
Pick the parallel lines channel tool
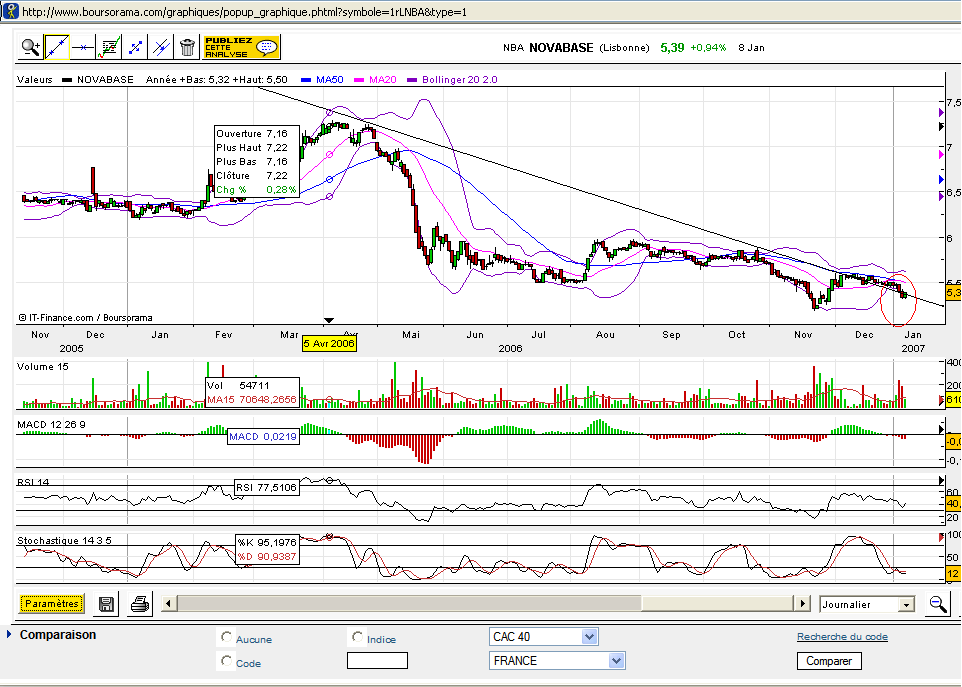(161, 46)
